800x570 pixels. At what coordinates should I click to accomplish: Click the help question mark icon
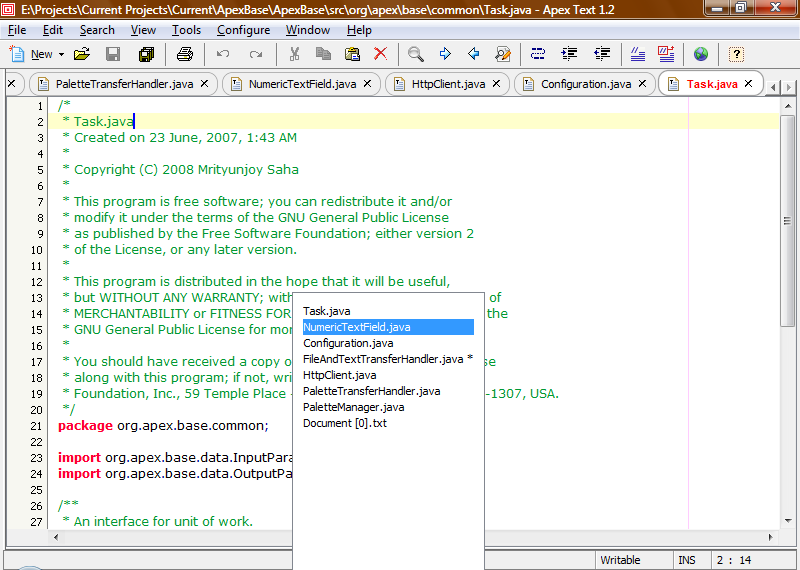click(x=736, y=54)
